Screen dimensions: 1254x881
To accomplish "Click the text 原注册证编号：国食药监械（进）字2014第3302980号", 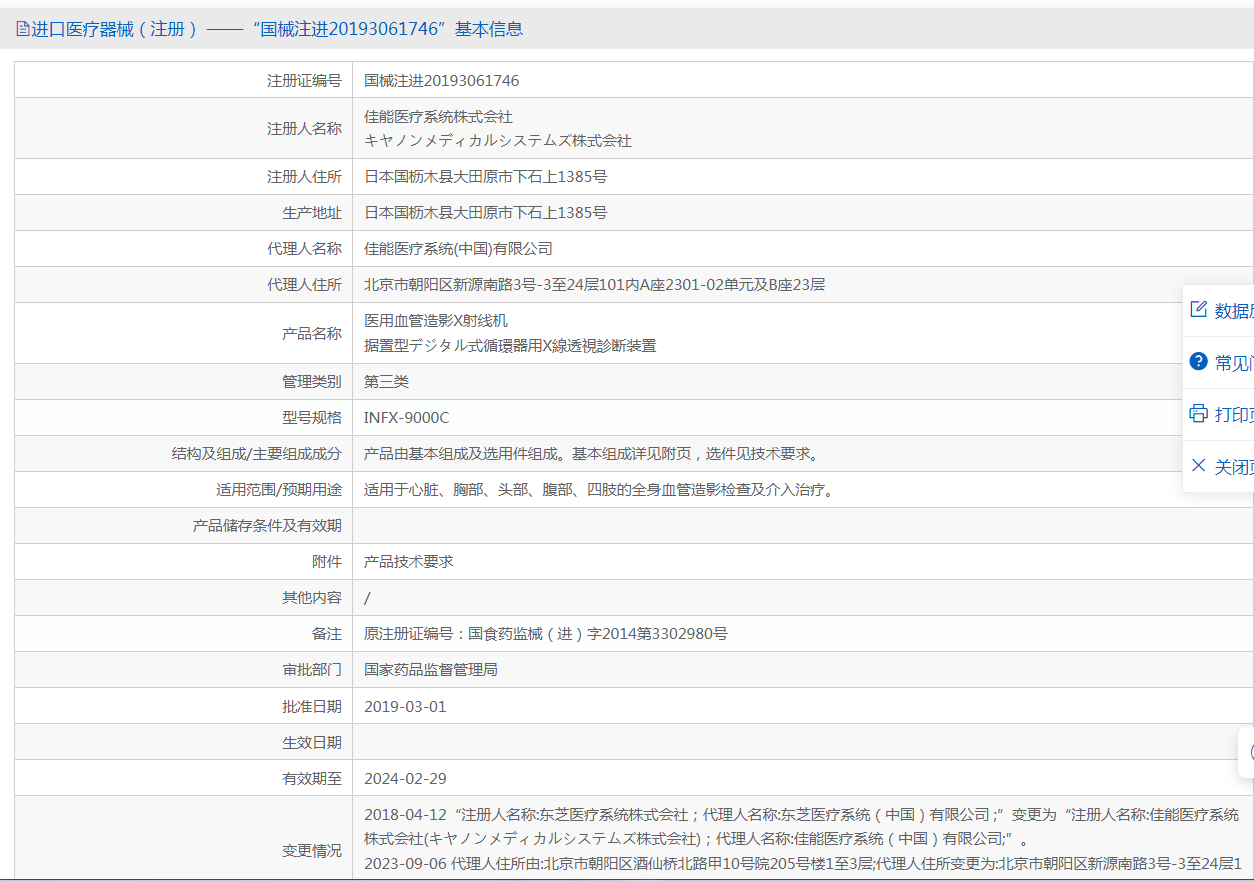I will coord(545,633).
